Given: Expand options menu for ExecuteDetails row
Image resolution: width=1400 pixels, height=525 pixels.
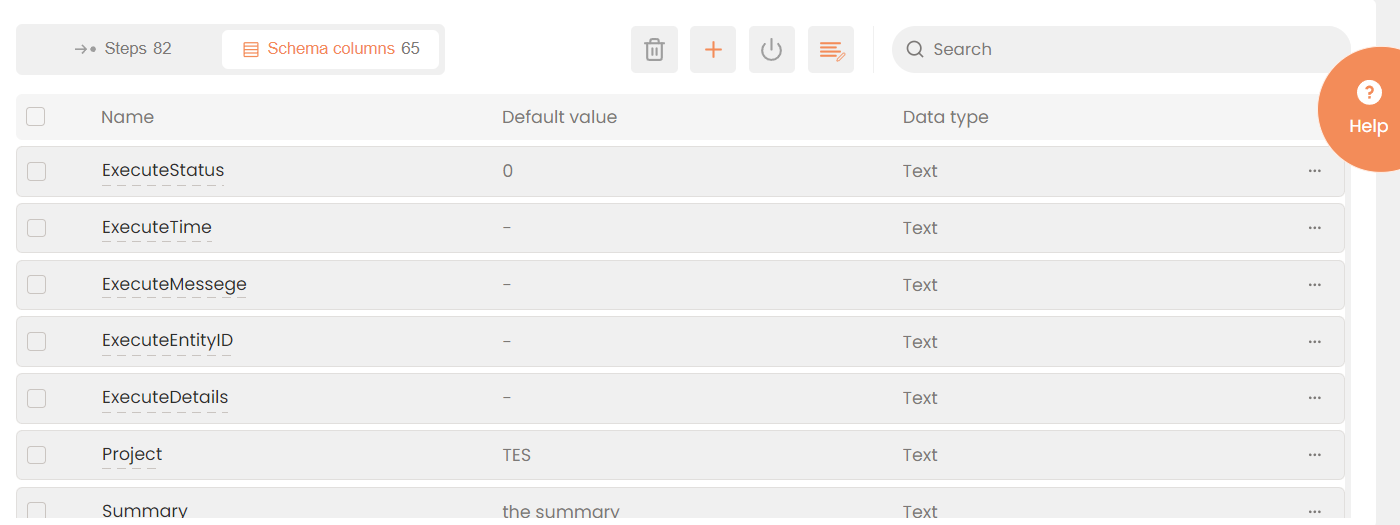Looking at the screenshot, I should [1314, 398].
